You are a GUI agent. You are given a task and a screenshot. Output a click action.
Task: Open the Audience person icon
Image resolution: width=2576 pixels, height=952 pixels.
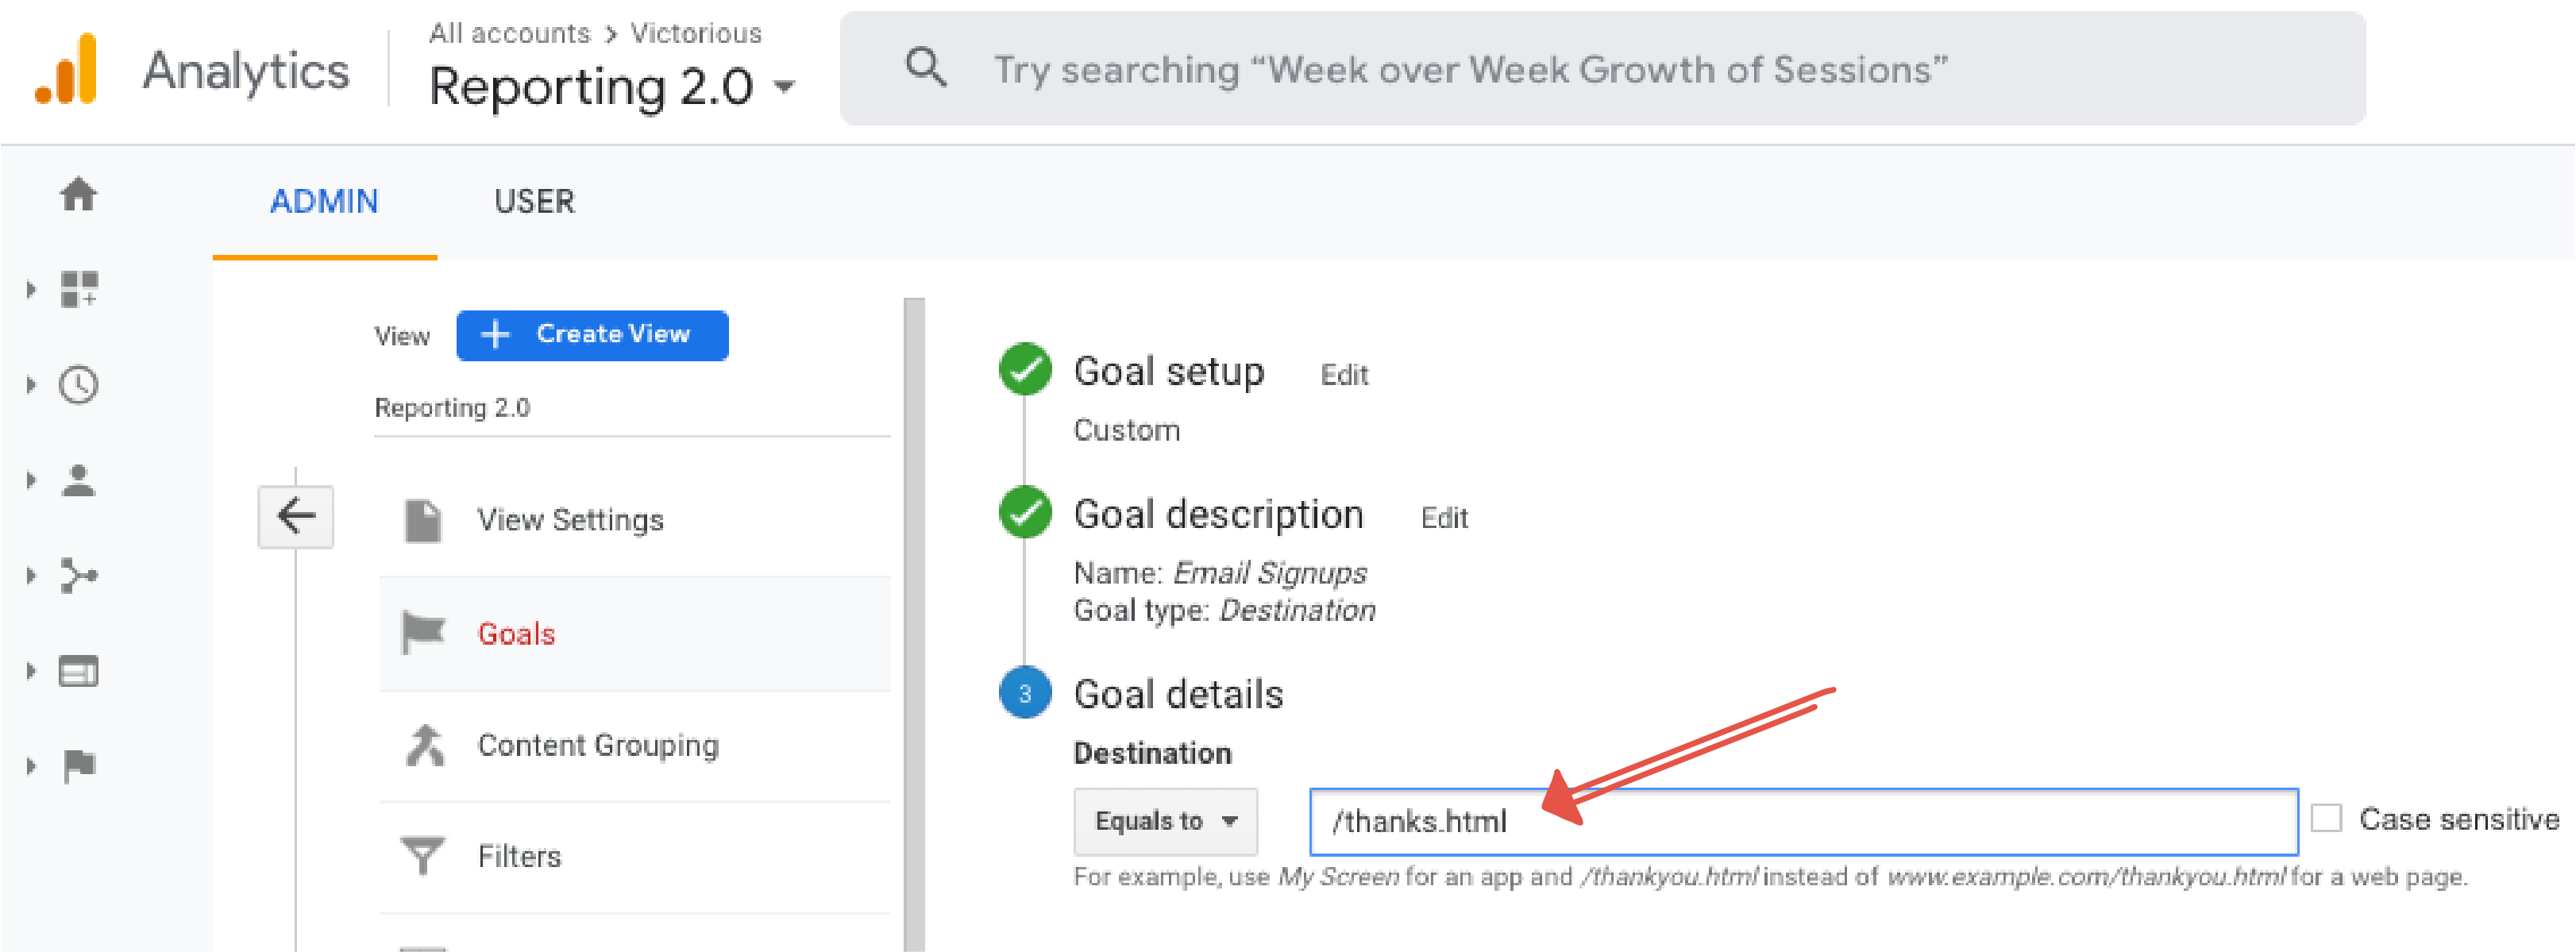tap(78, 481)
